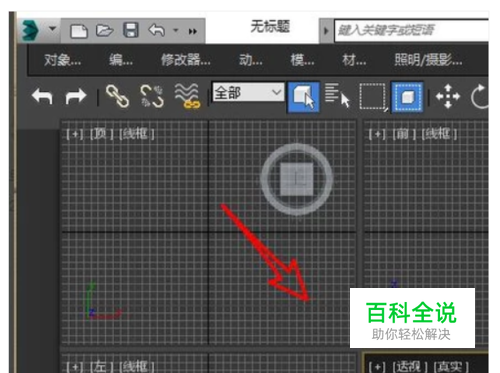Click the [真实] shading label

(x=451, y=367)
